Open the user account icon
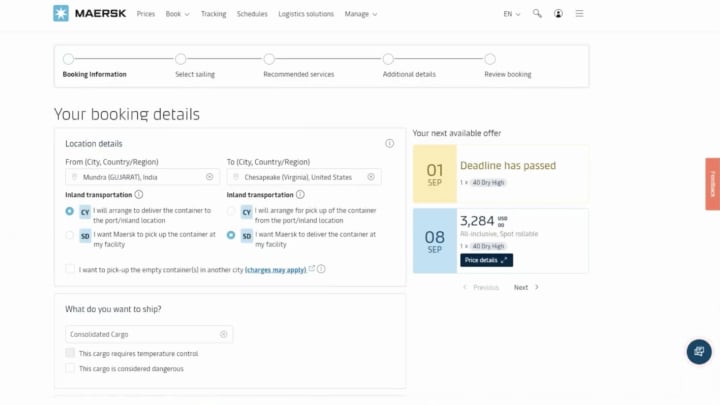Viewport: 720px width, 405px height. (x=558, y=14)
